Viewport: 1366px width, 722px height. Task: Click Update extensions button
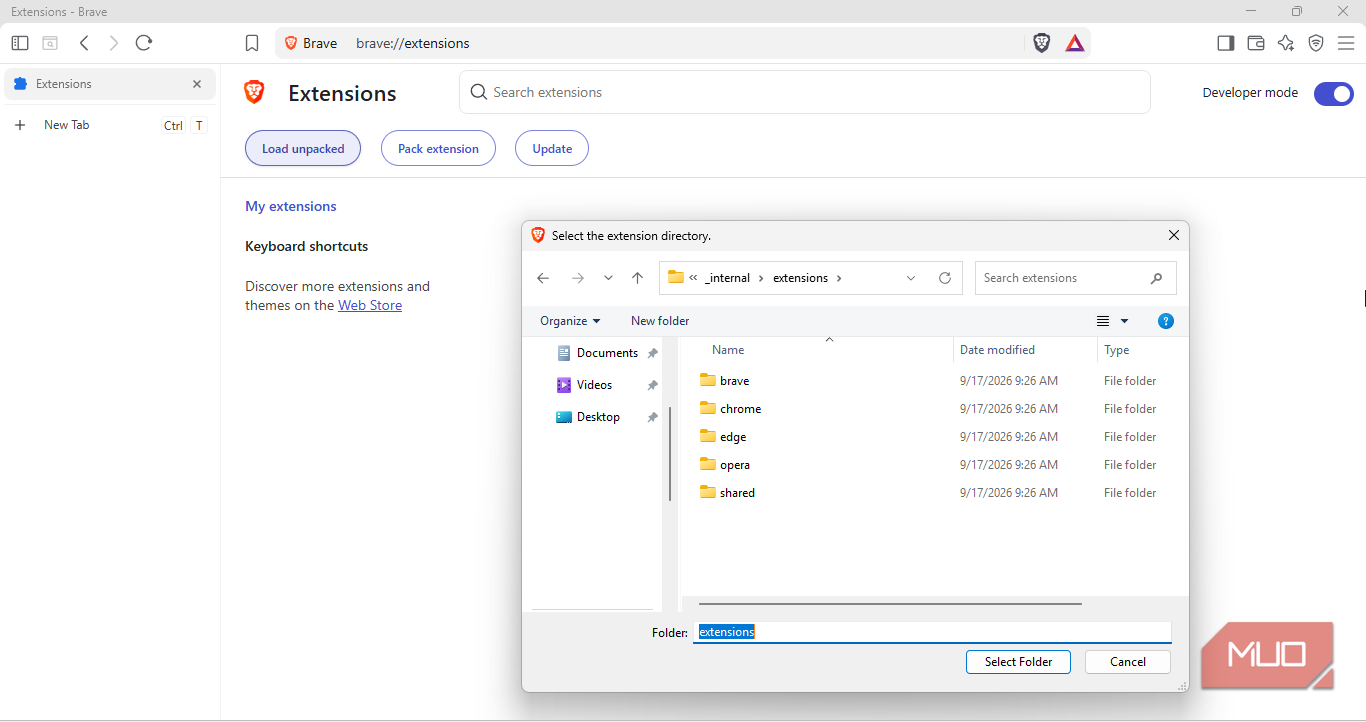pos(552,149)
